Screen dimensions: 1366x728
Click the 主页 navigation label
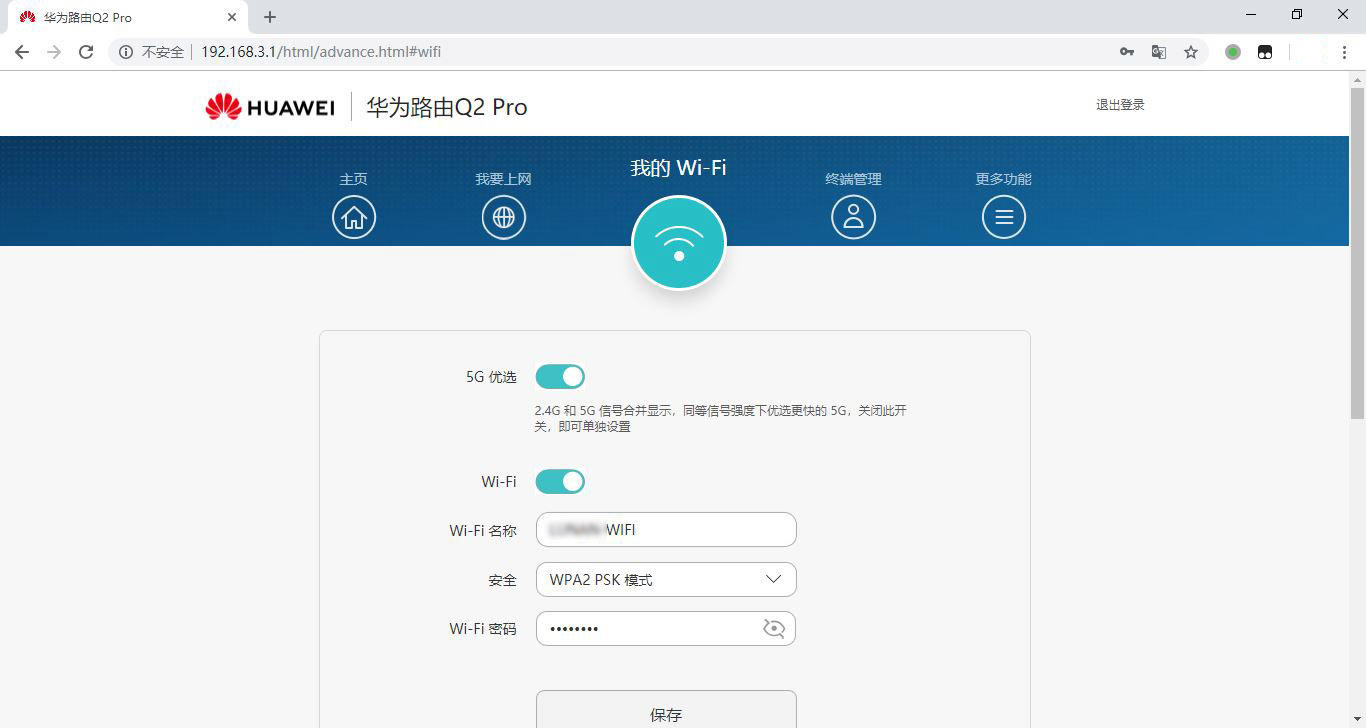pos(354,179)
